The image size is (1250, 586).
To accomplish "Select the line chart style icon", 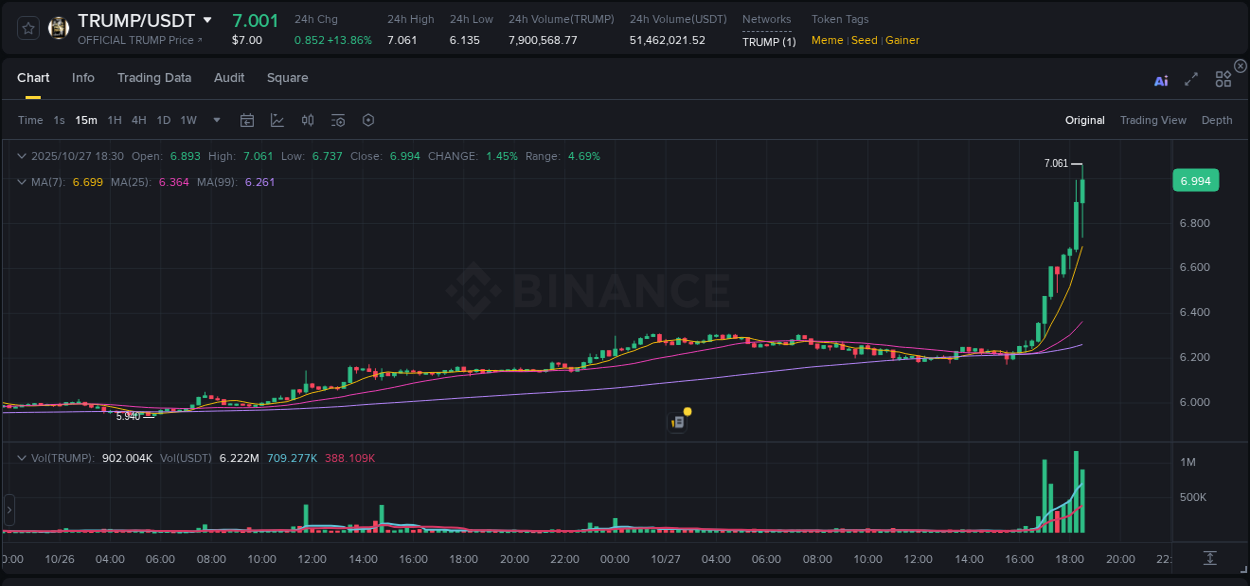I will [277, 120].
